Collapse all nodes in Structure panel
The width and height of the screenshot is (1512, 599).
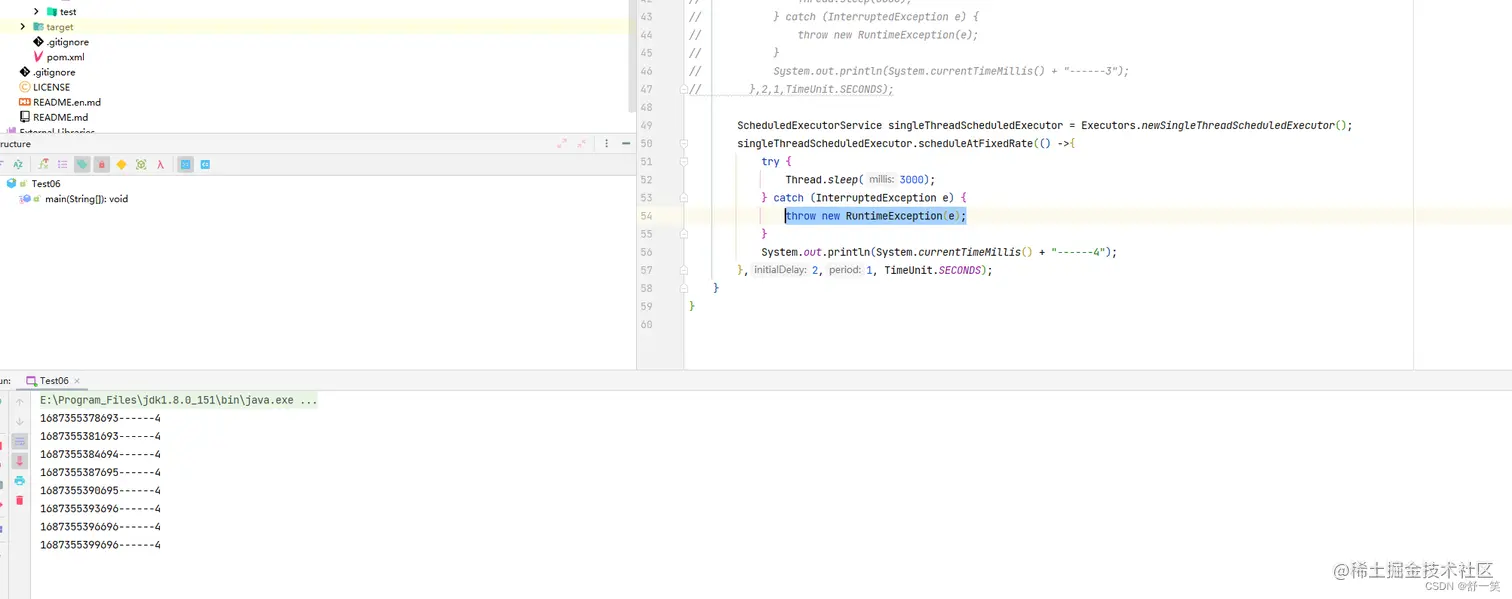(582, 144)
